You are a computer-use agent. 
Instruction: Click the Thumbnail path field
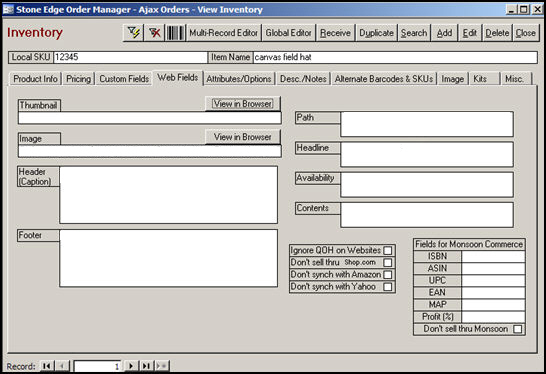tap(150, 118)
